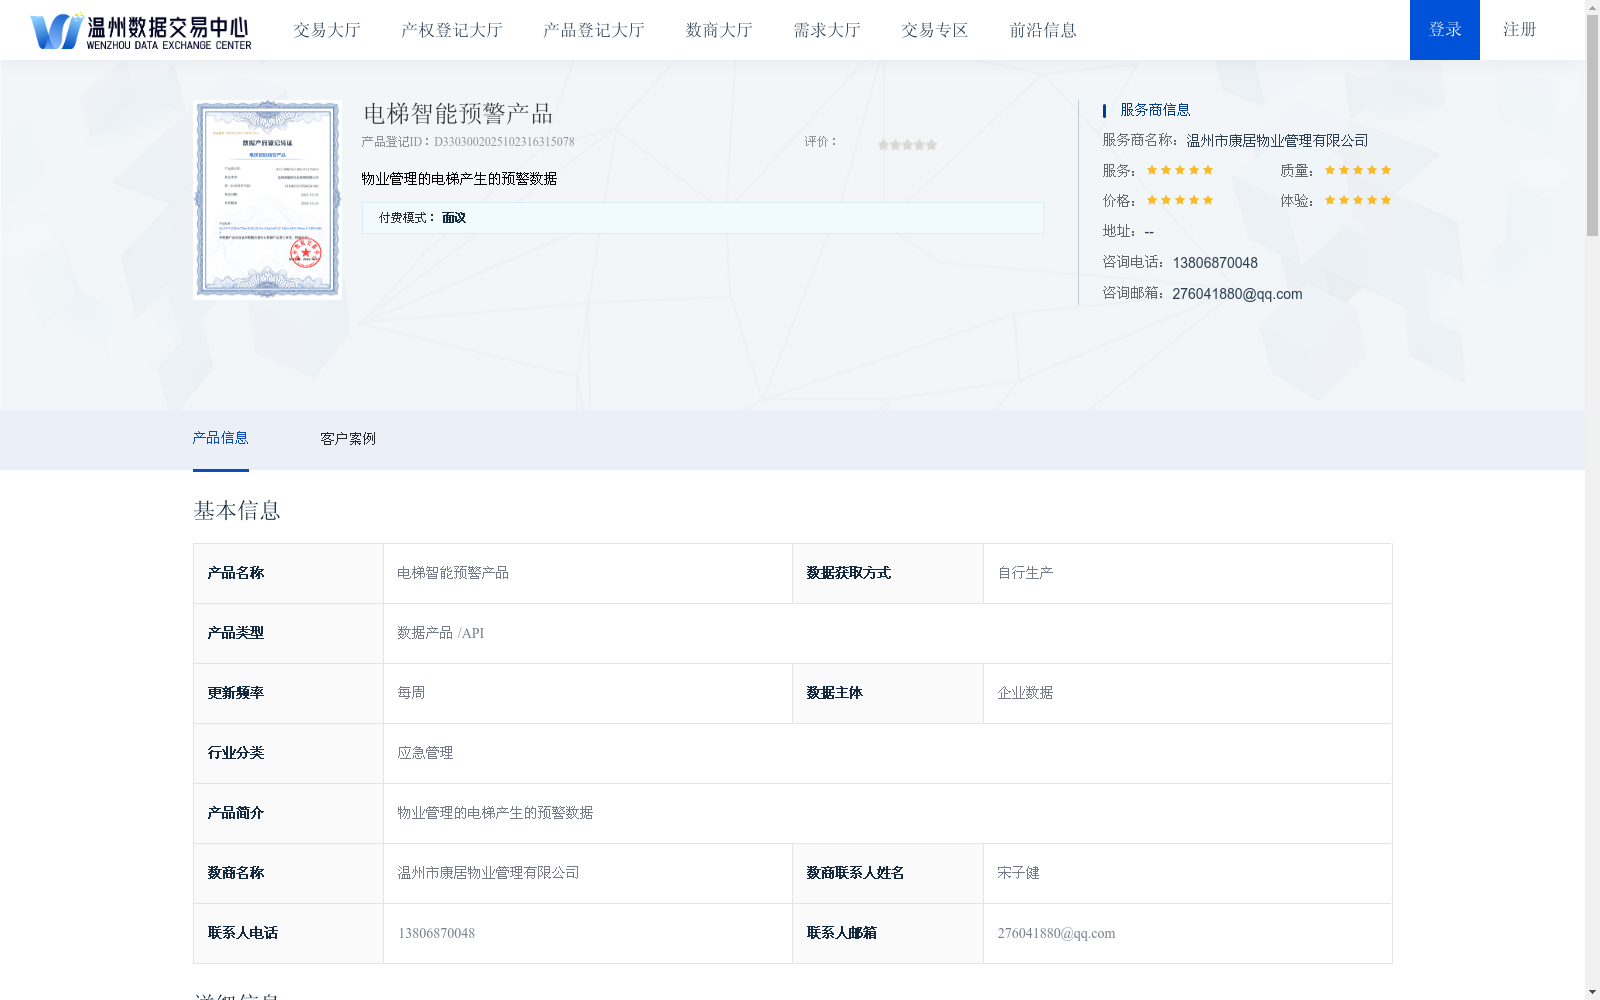Screen dimensions: 1600x1000
Task: Click the 数据主体 value 企业数据
Action: (1025, 693)
